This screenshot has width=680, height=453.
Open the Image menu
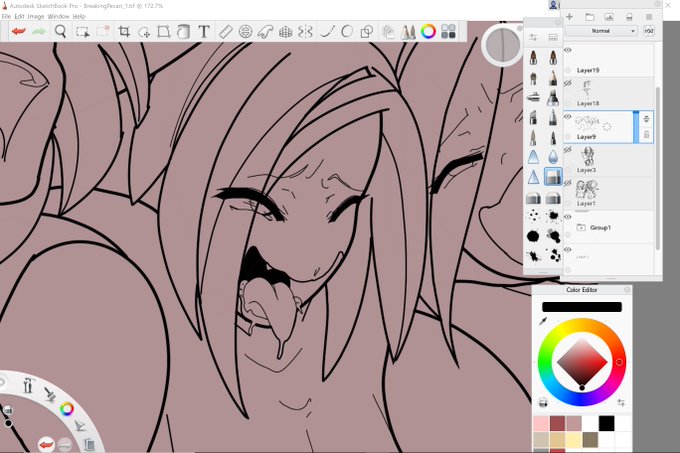tap(36, 16)
